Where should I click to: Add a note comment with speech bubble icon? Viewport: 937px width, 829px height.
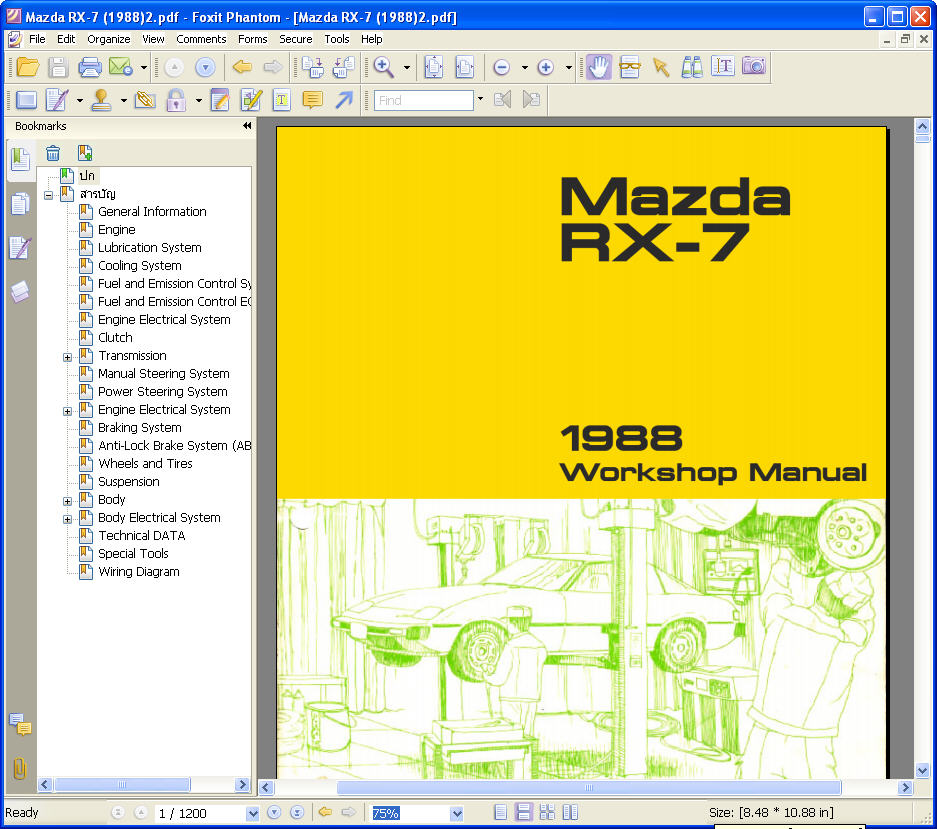313,99
